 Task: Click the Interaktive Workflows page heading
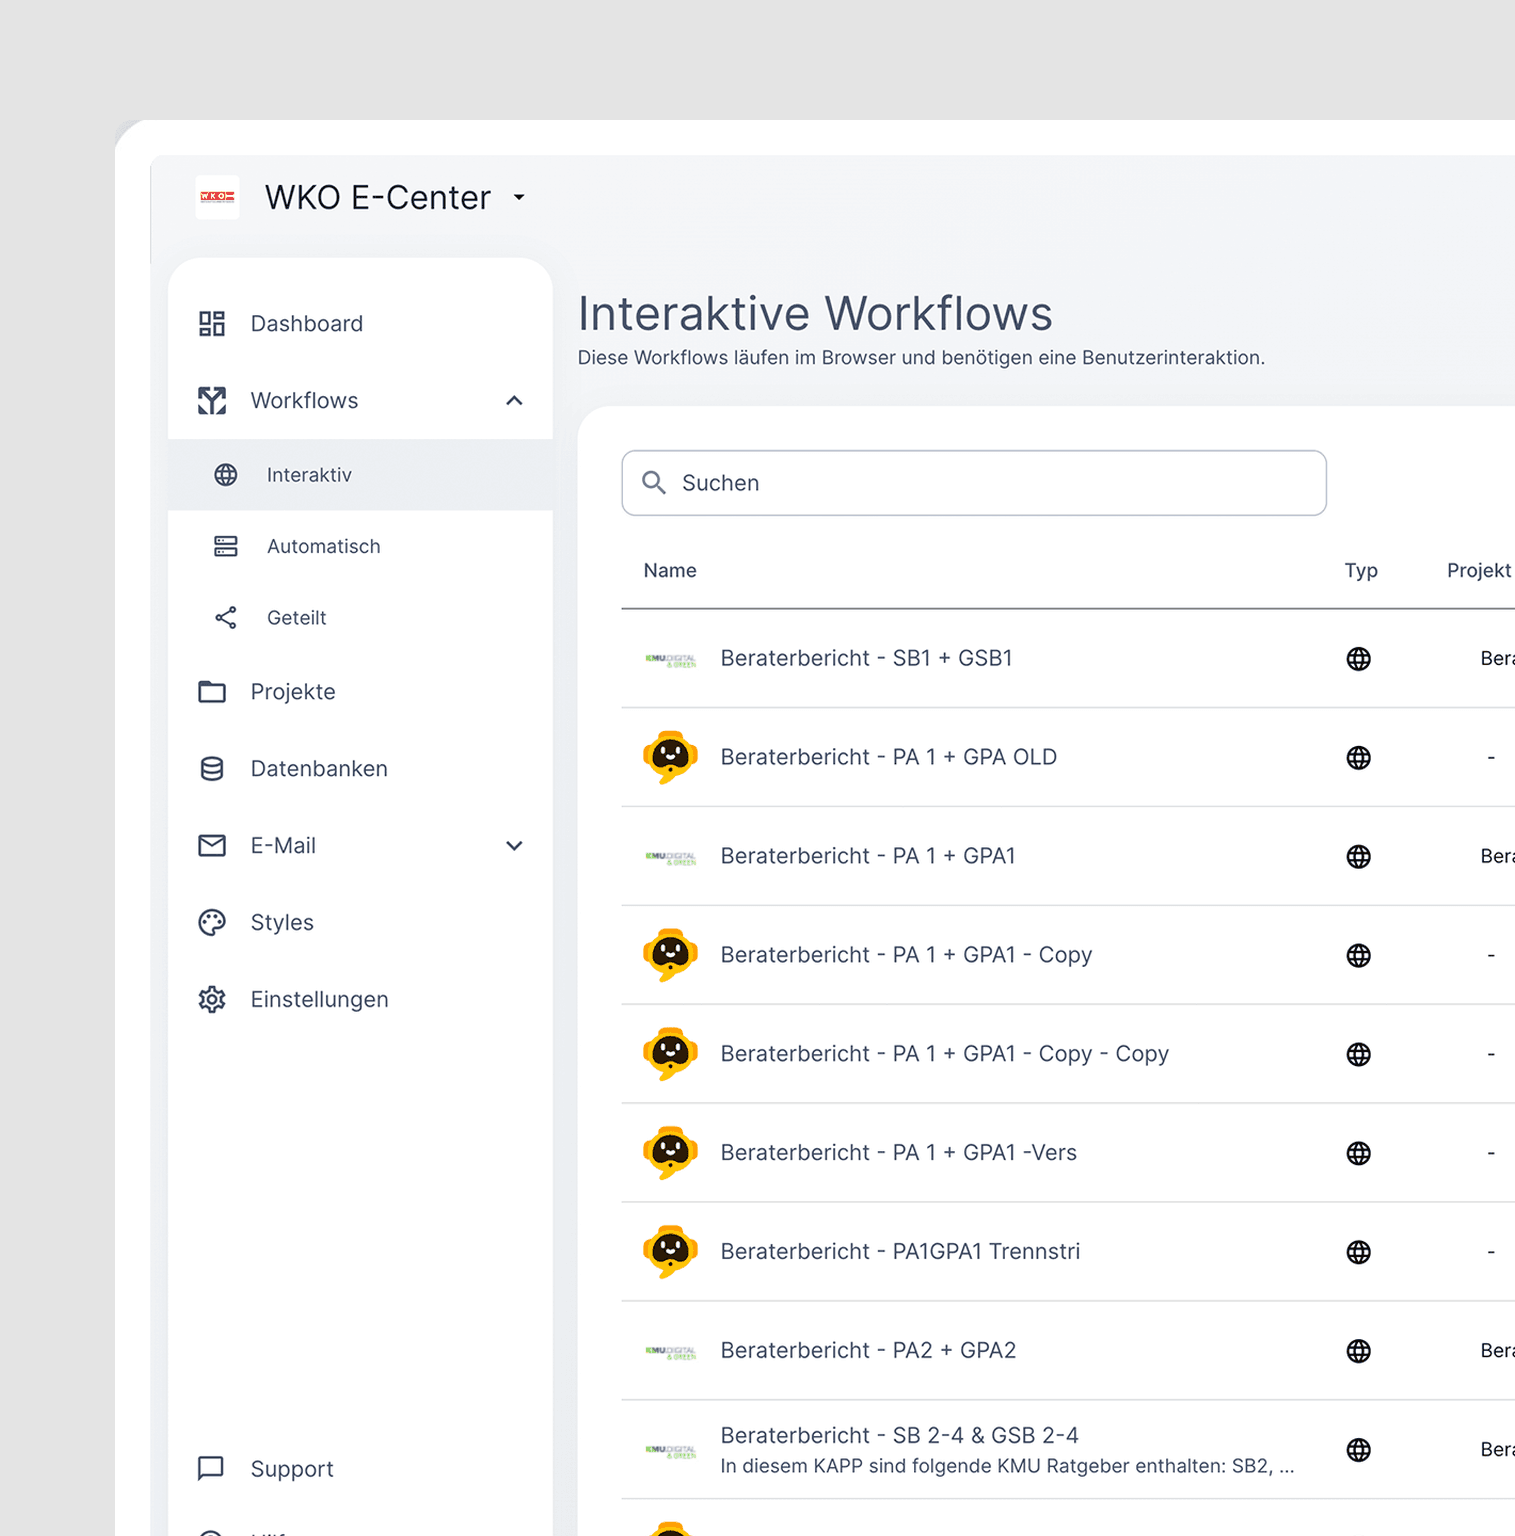pos(815,313)
